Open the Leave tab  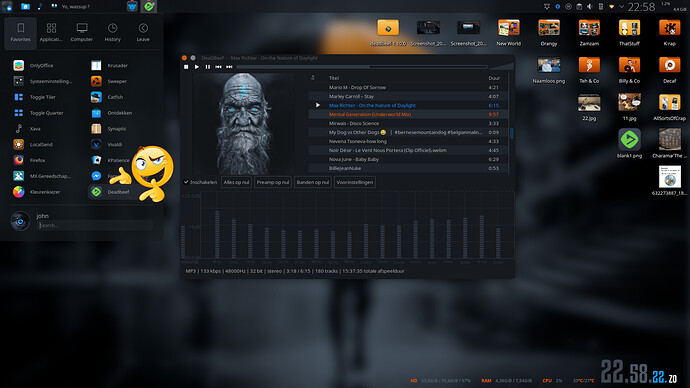point(143,32)
